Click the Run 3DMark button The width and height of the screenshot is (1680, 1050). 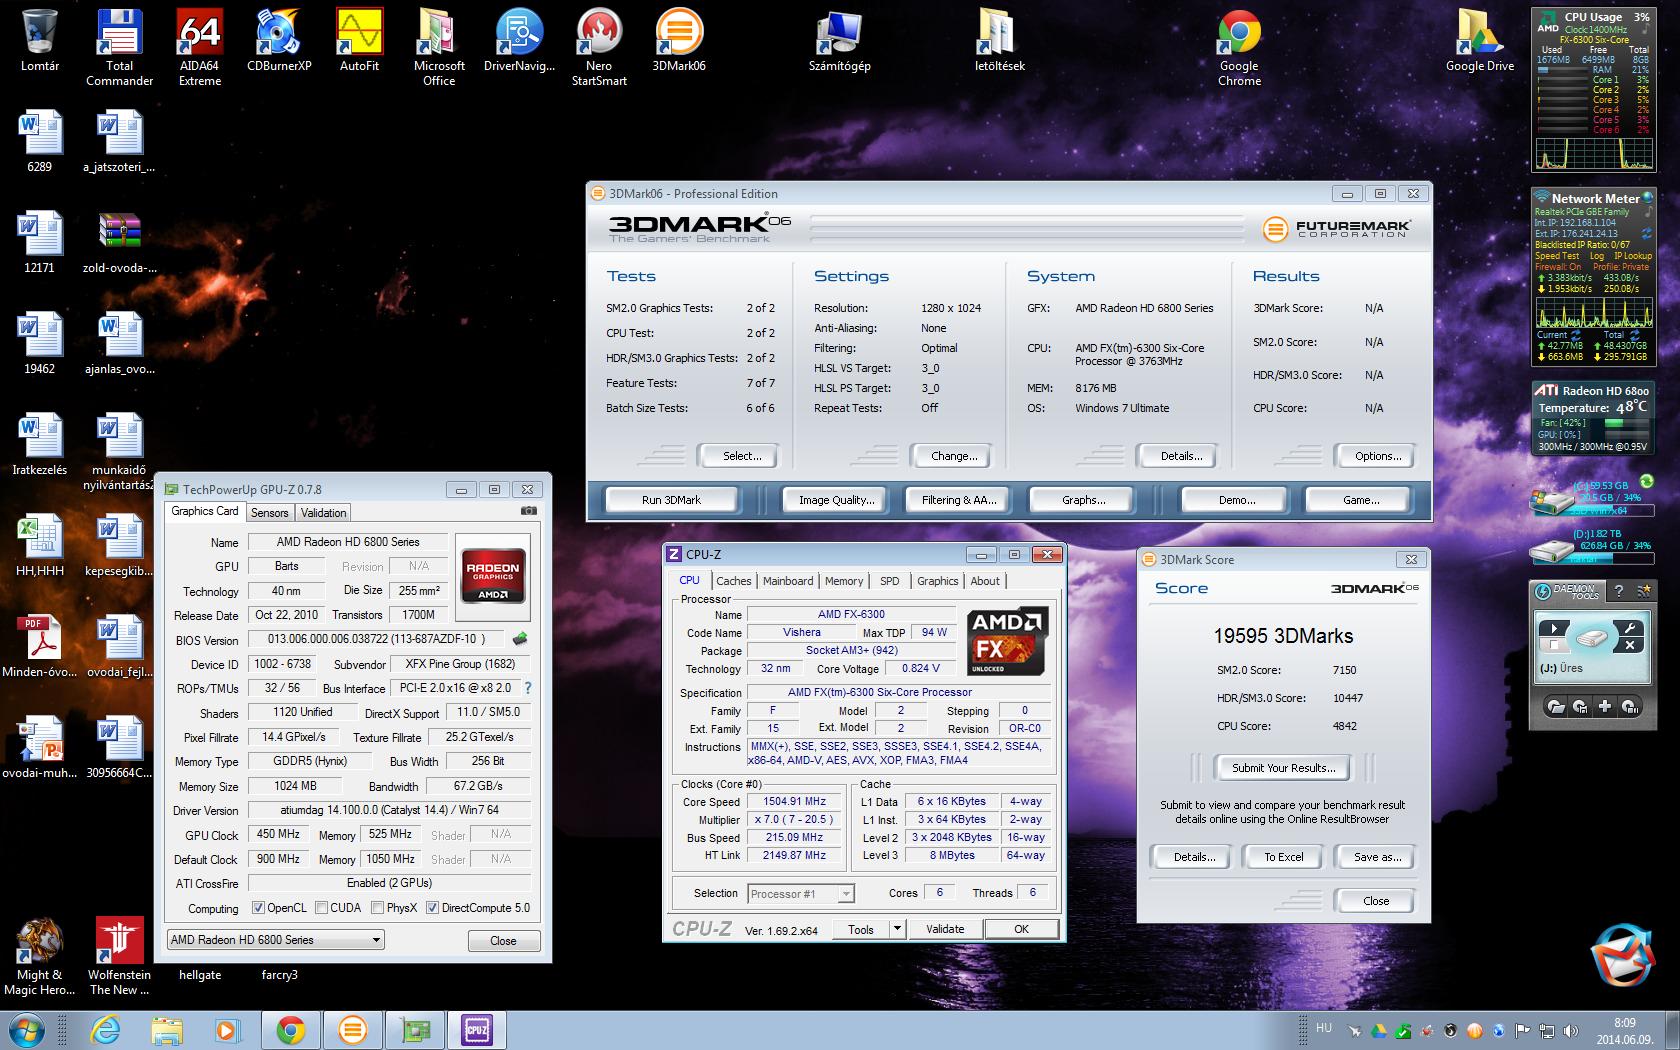coord(671,500)
